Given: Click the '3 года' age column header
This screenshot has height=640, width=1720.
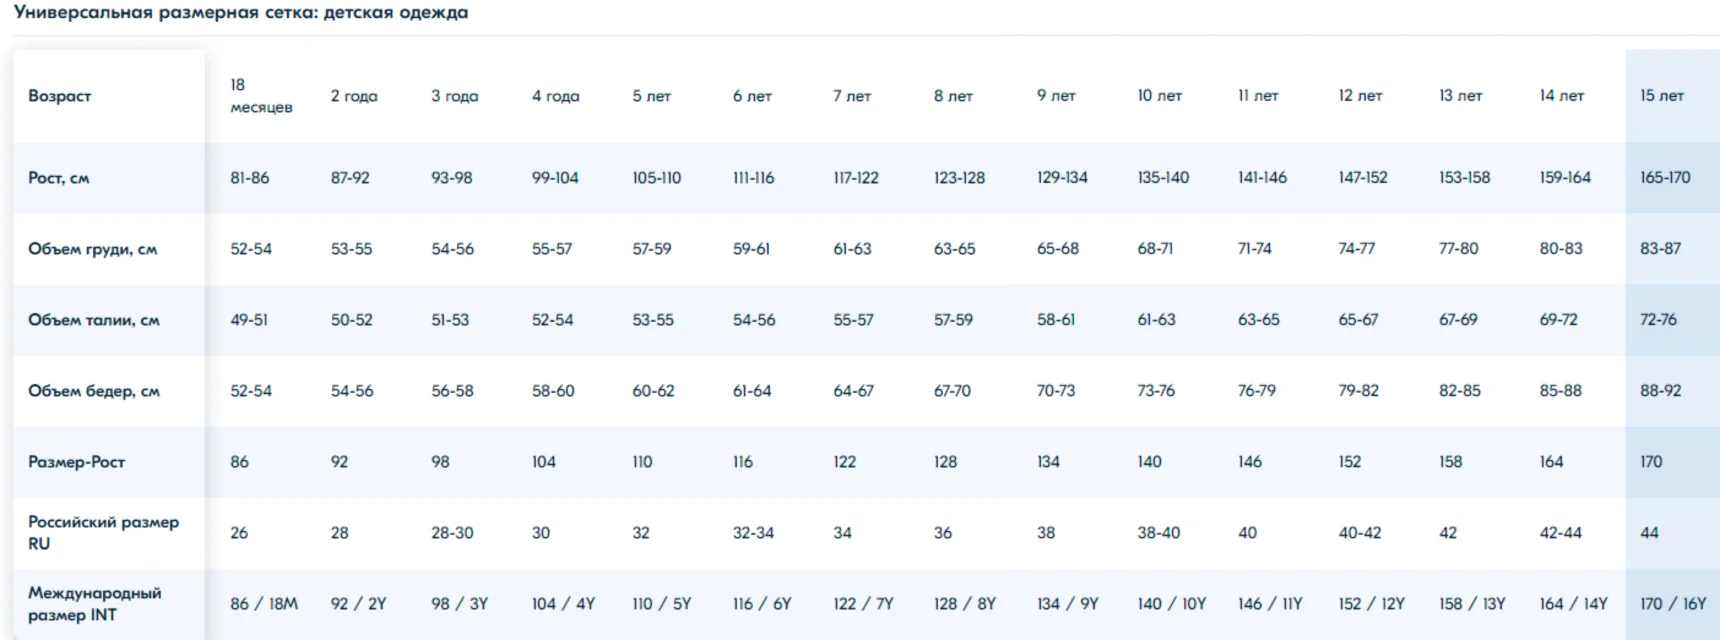Looking at the screenshot, I should click(455, 96).
